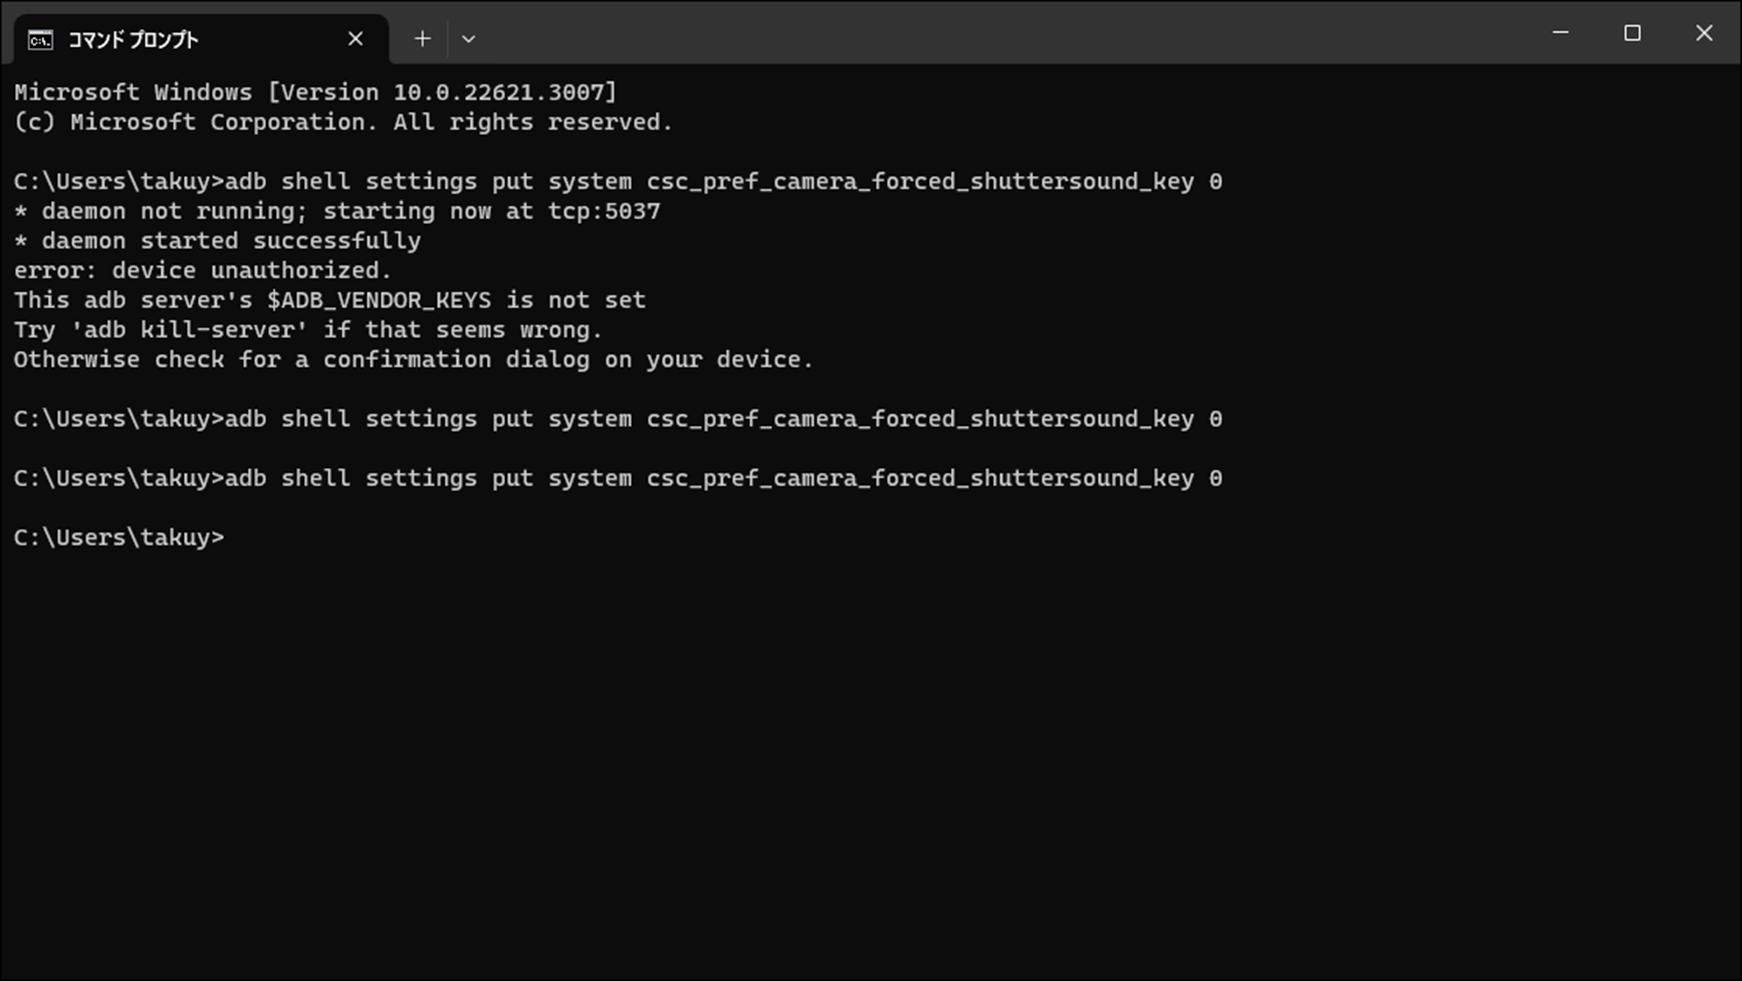Screen dimensions: 1742x981
Task: Click the confirmation dialog hint line
Action: pyautogui.click(x=413, y=360)
